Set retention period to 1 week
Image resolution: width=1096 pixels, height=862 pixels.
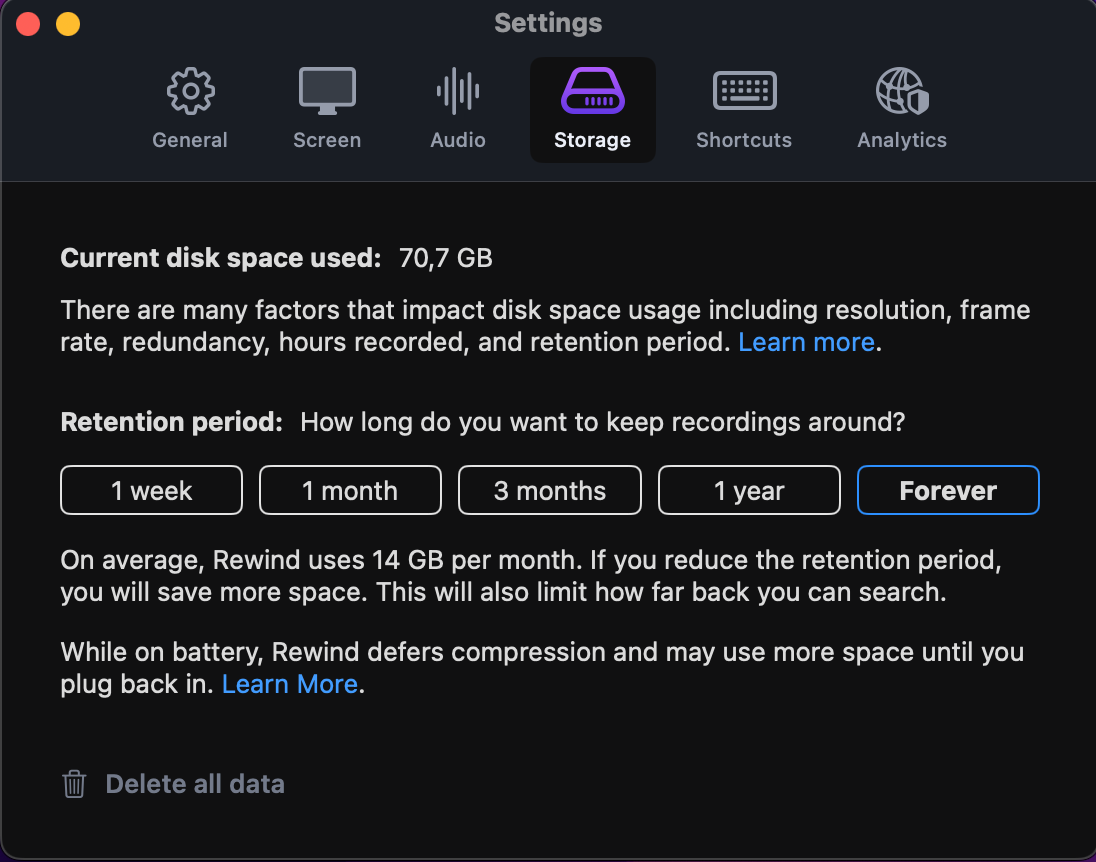click(x=152, y=490)
